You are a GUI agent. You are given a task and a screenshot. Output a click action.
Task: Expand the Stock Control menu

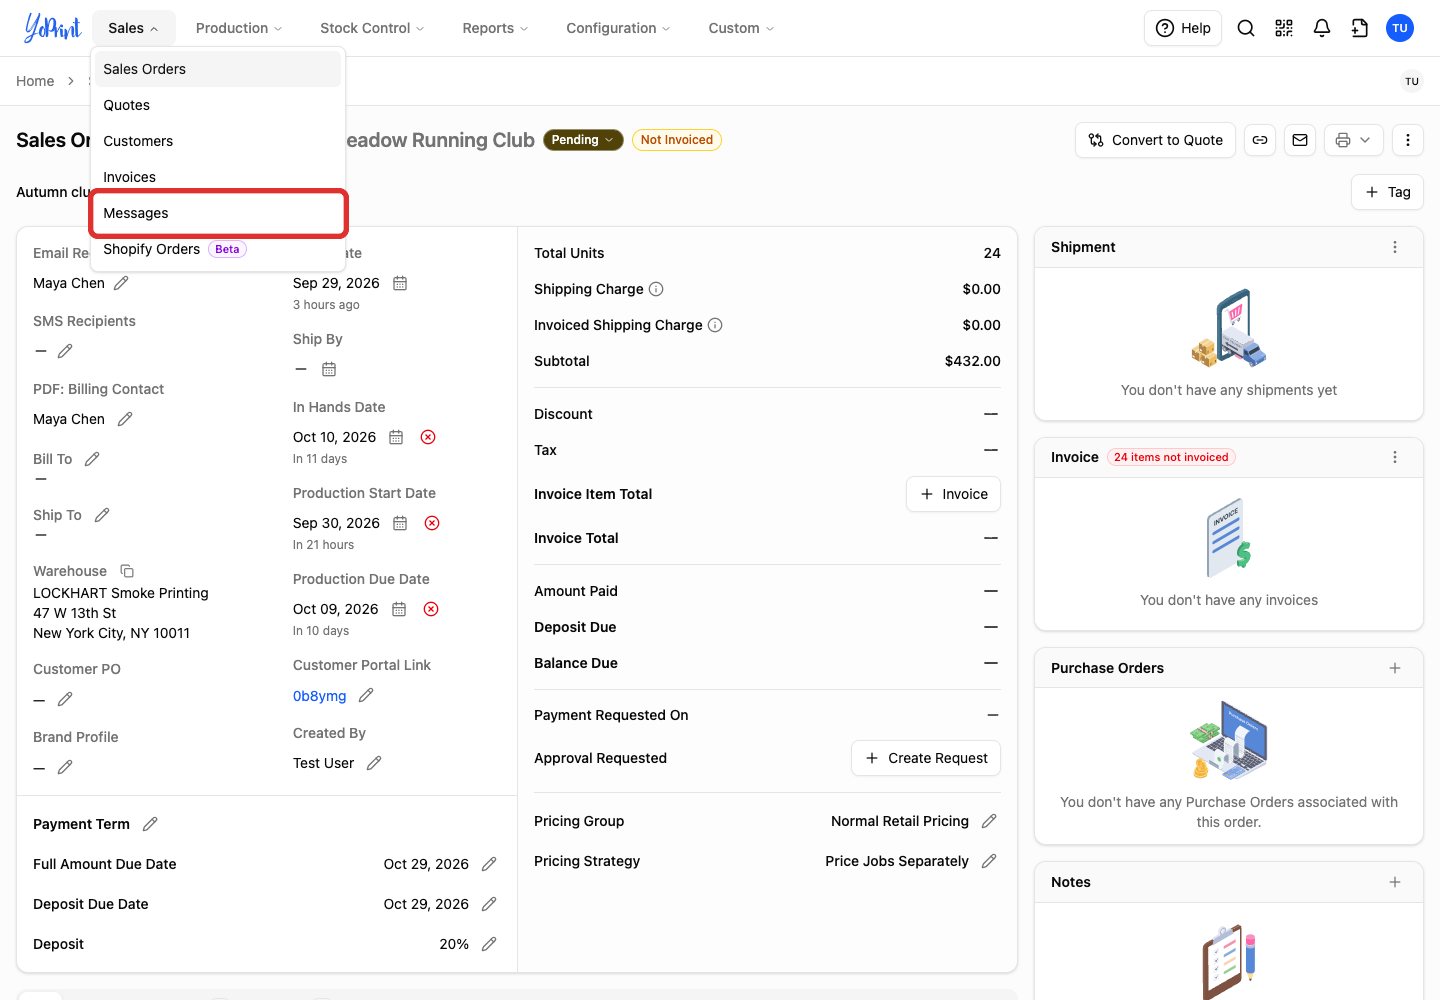[x=372, y=28]
